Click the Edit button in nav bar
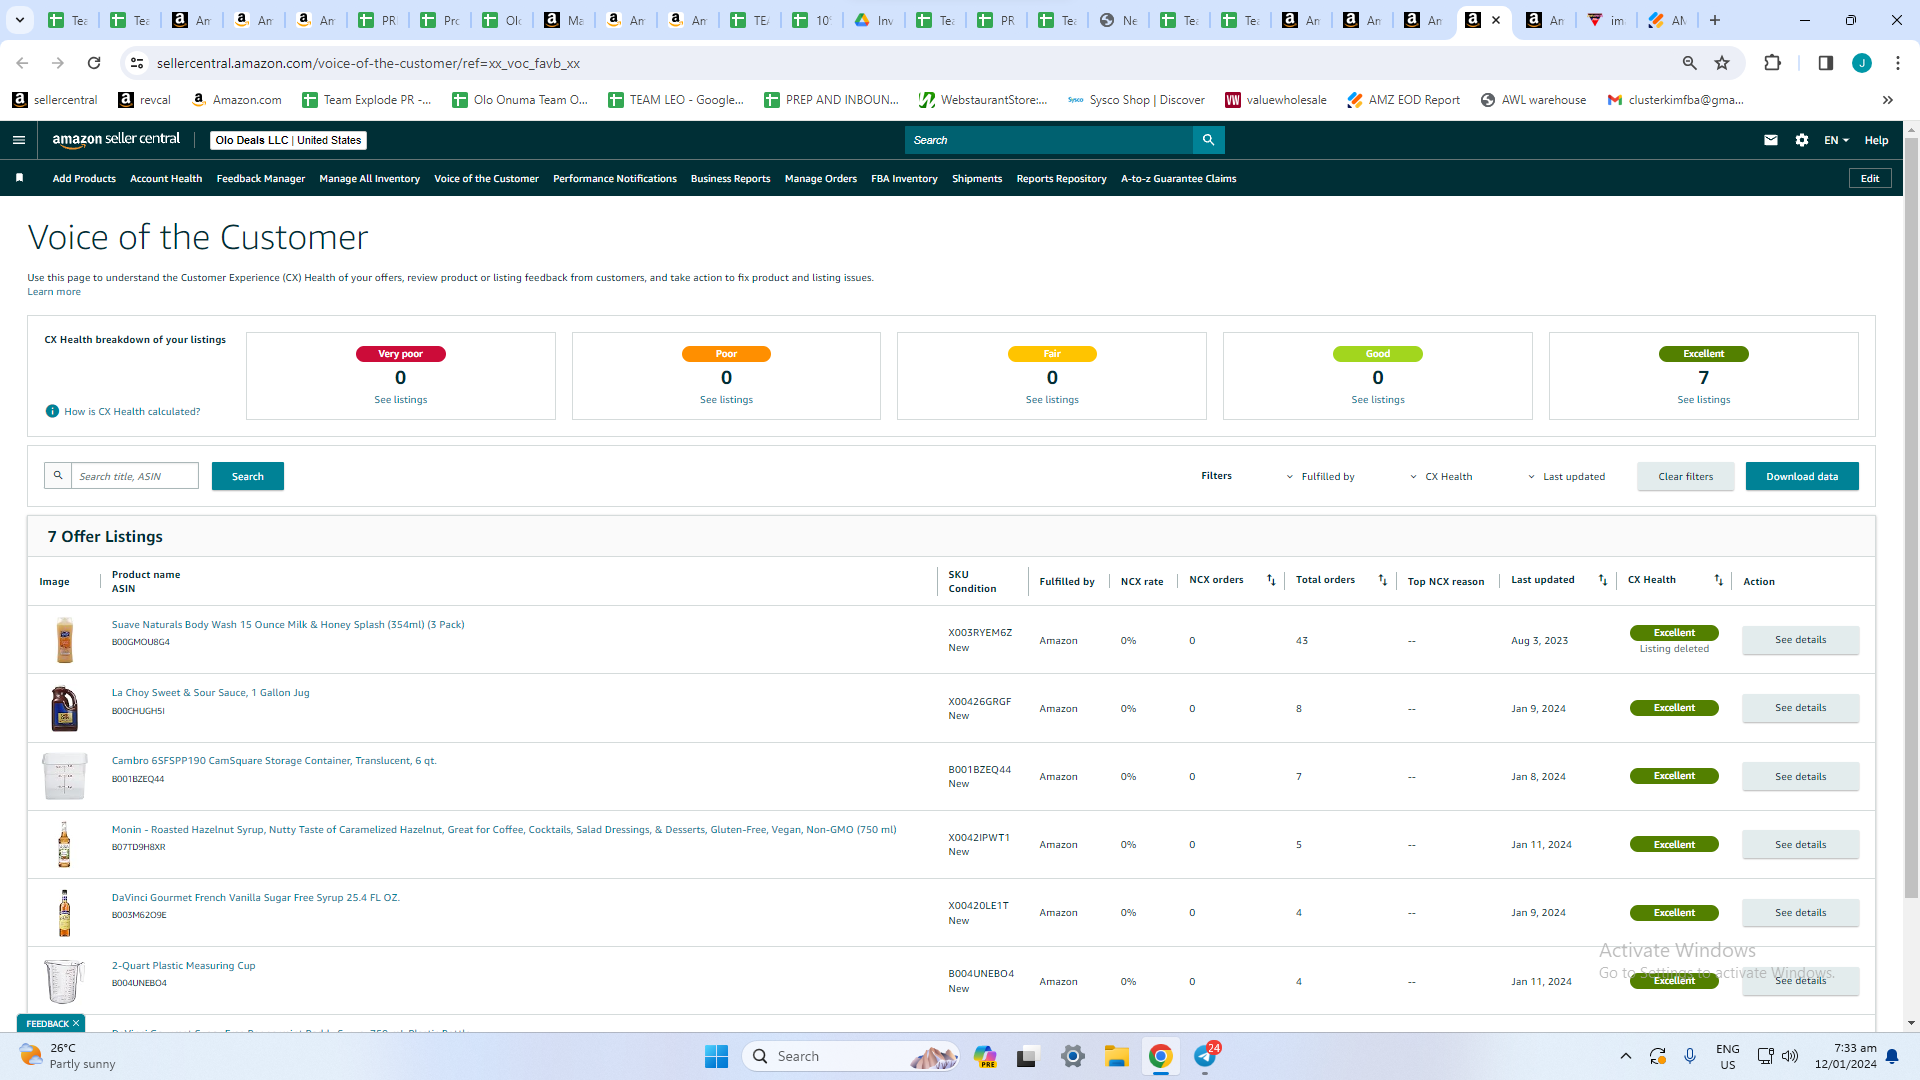Image resolution: width=1920 pixels, height=1080 pixels. coord(1870,178)
